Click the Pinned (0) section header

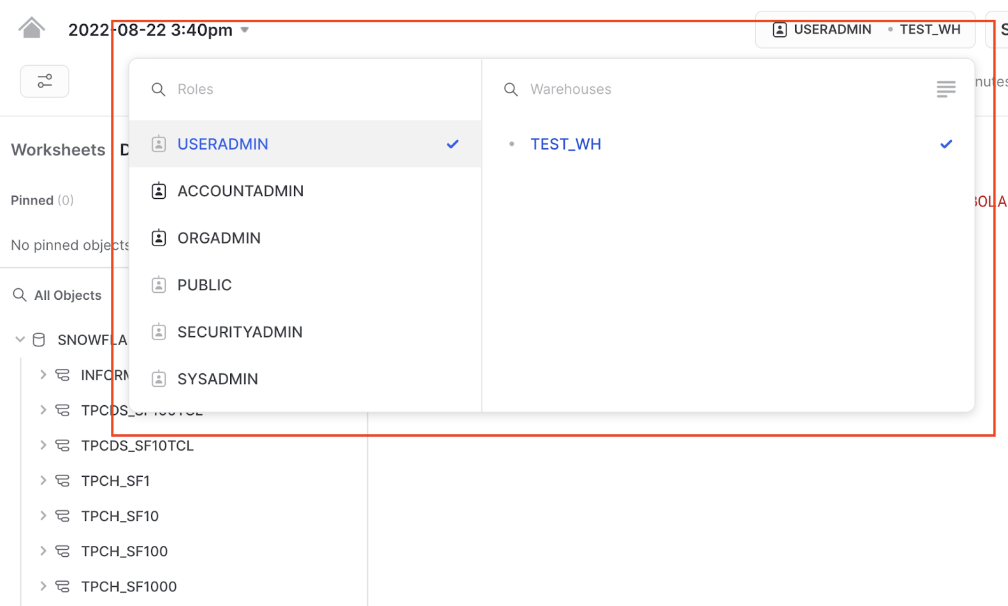click(x=42, y=200)
